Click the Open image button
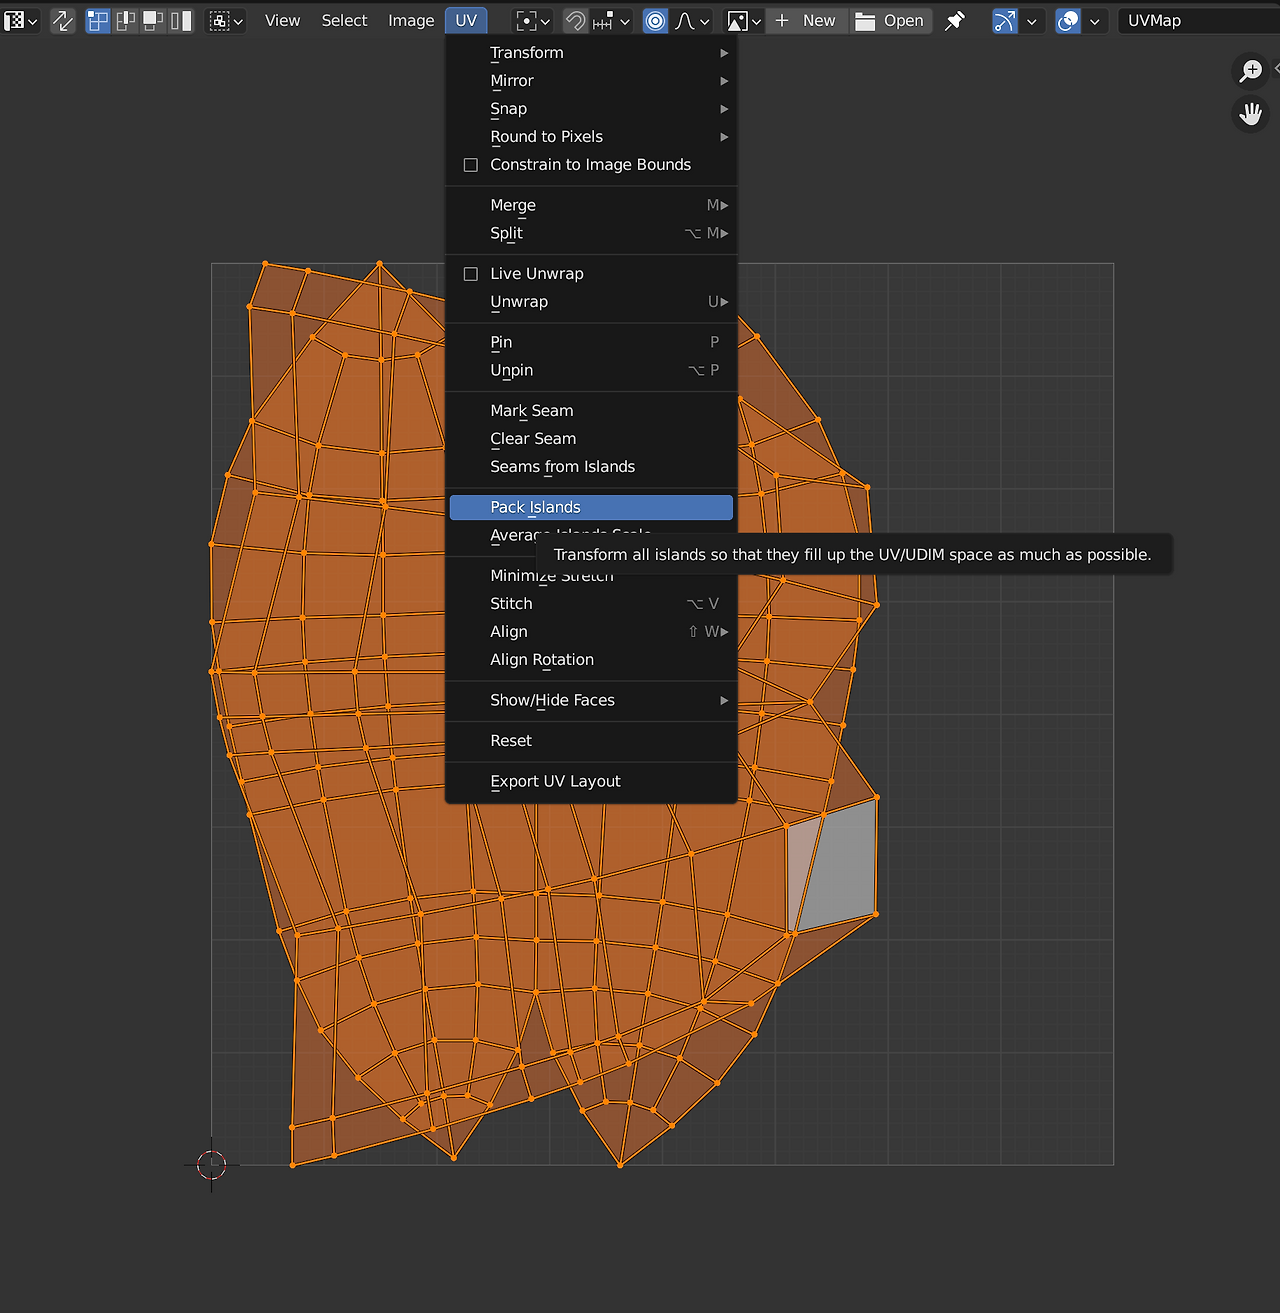 tap(891, 20)
